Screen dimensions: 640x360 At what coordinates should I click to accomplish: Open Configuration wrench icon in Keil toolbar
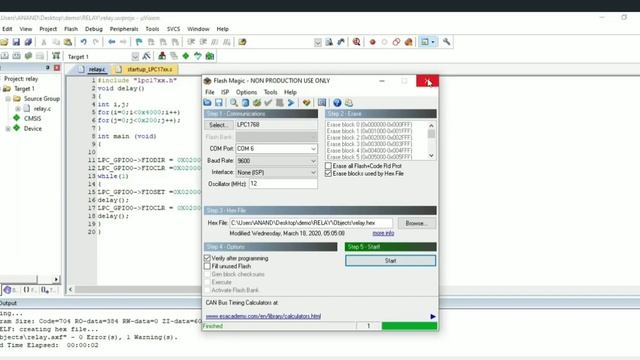(447, 42)
